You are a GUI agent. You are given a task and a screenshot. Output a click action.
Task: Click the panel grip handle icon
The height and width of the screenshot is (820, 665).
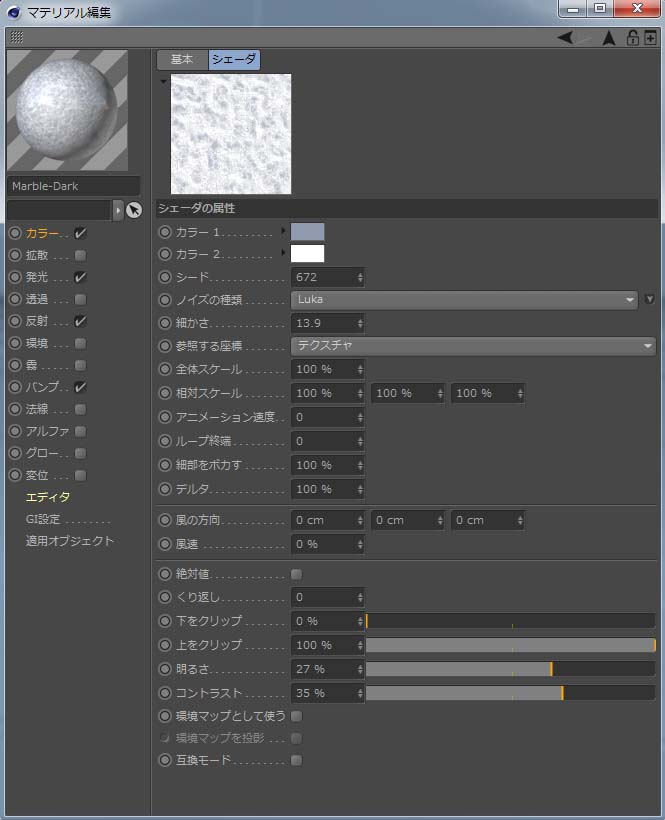click(x=16, y=37)
